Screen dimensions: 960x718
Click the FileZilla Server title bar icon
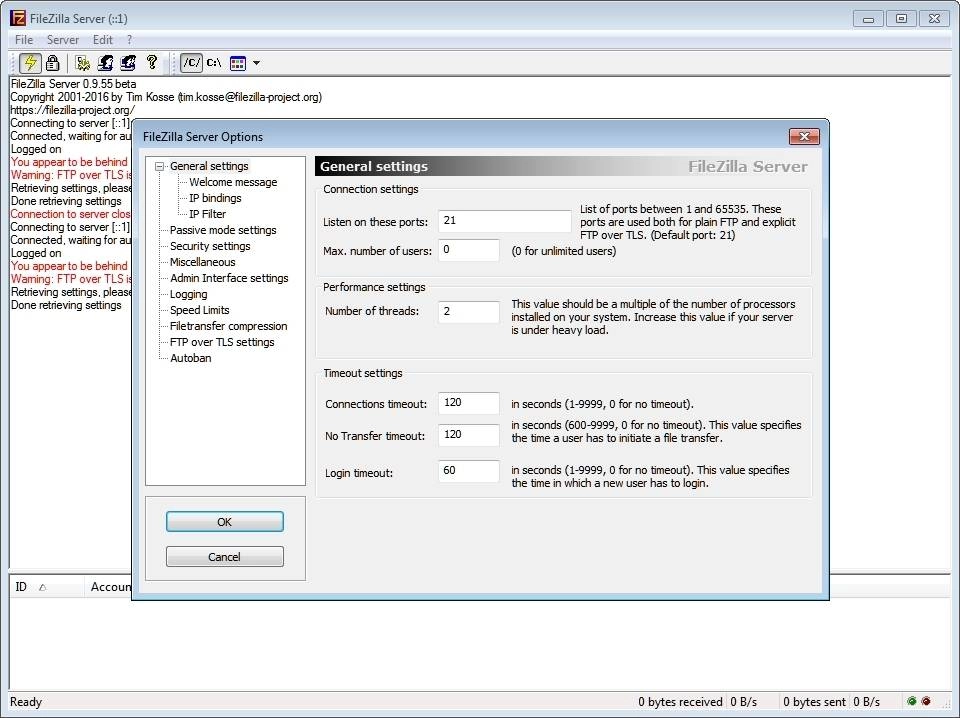click(x=18, y=18)
